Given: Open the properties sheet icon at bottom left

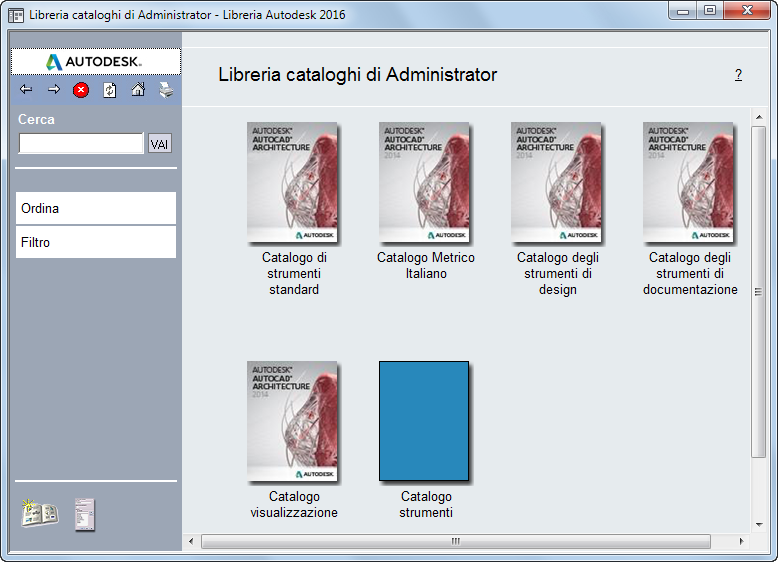Looking at the screenshot, I should (85, 515).
